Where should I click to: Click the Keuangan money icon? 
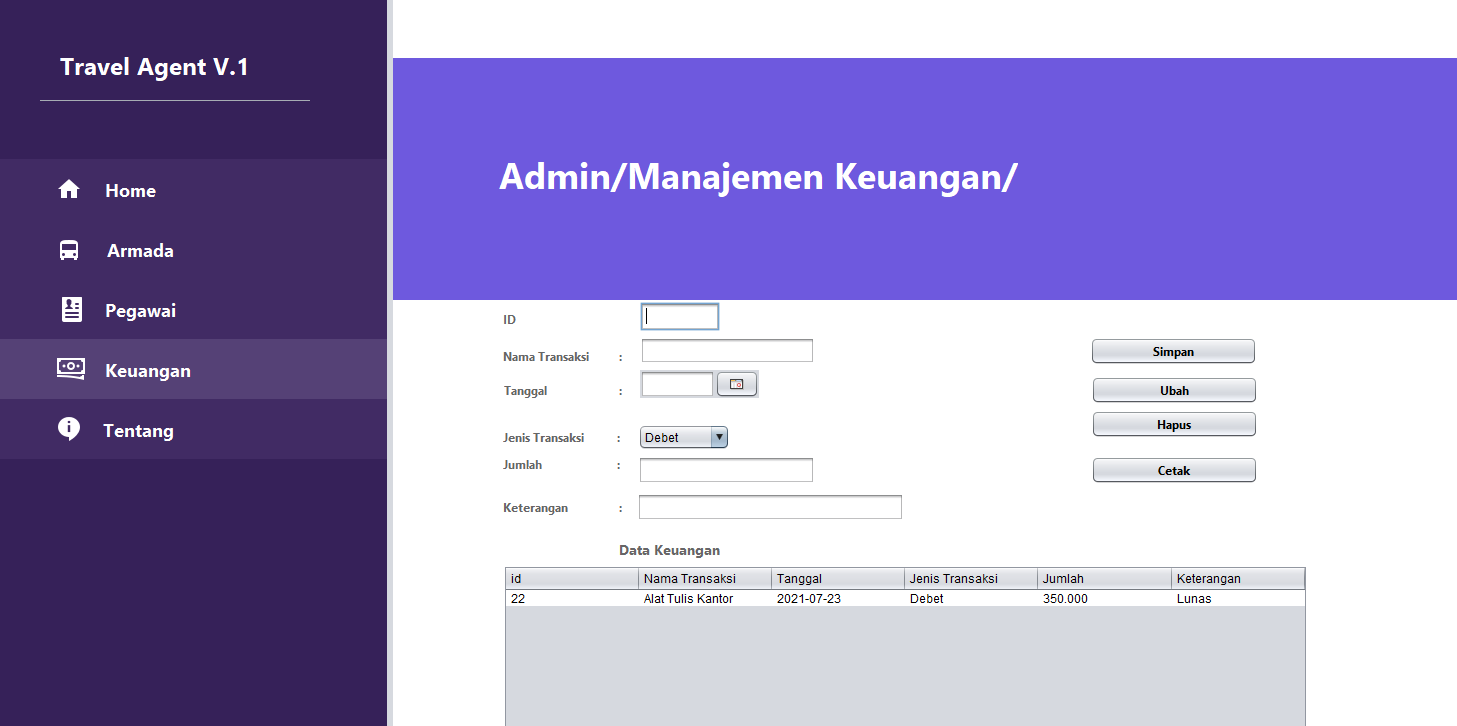70,368
